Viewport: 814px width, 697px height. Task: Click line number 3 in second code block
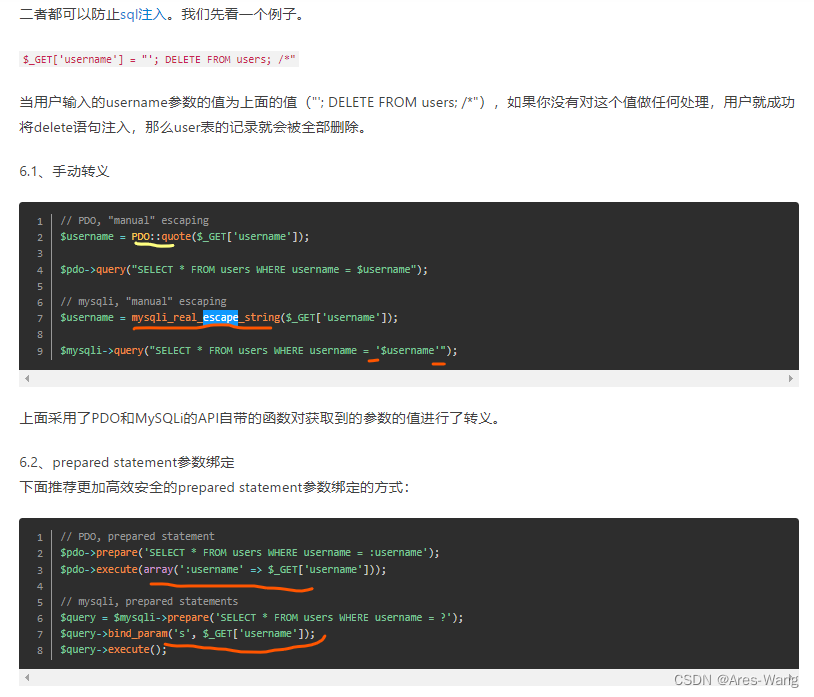click(x=39, y=568)
